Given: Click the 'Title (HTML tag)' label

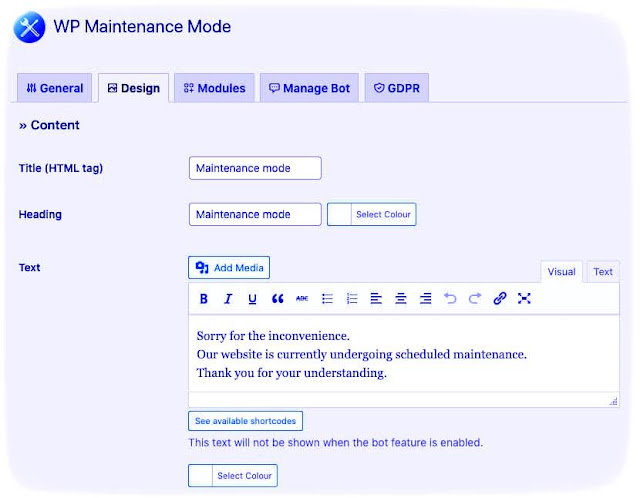Looking at the screenshot, I should click(x=61, y=168).
